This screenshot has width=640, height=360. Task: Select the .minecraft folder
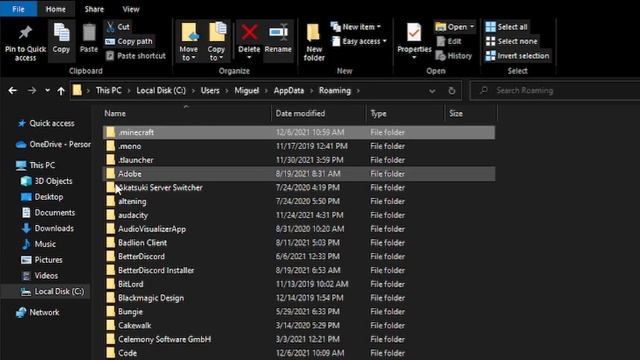click(299, 132)
